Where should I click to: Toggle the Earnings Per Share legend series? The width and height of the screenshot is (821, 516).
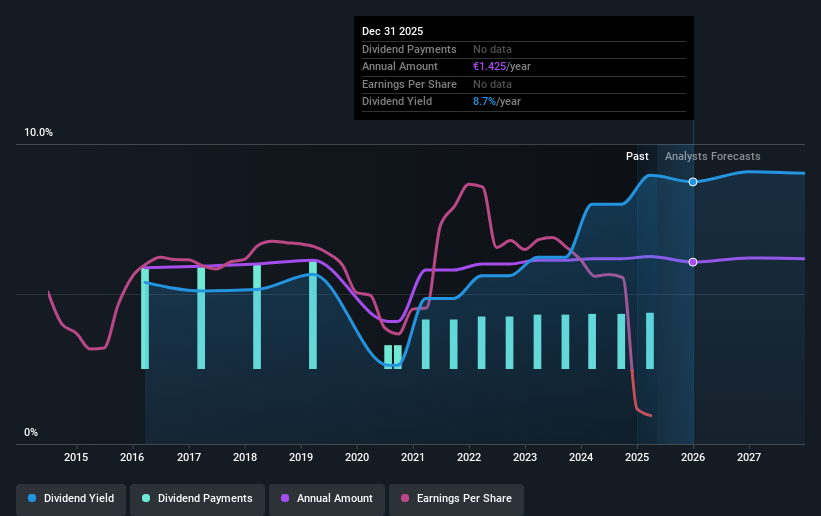pos(456,498)
